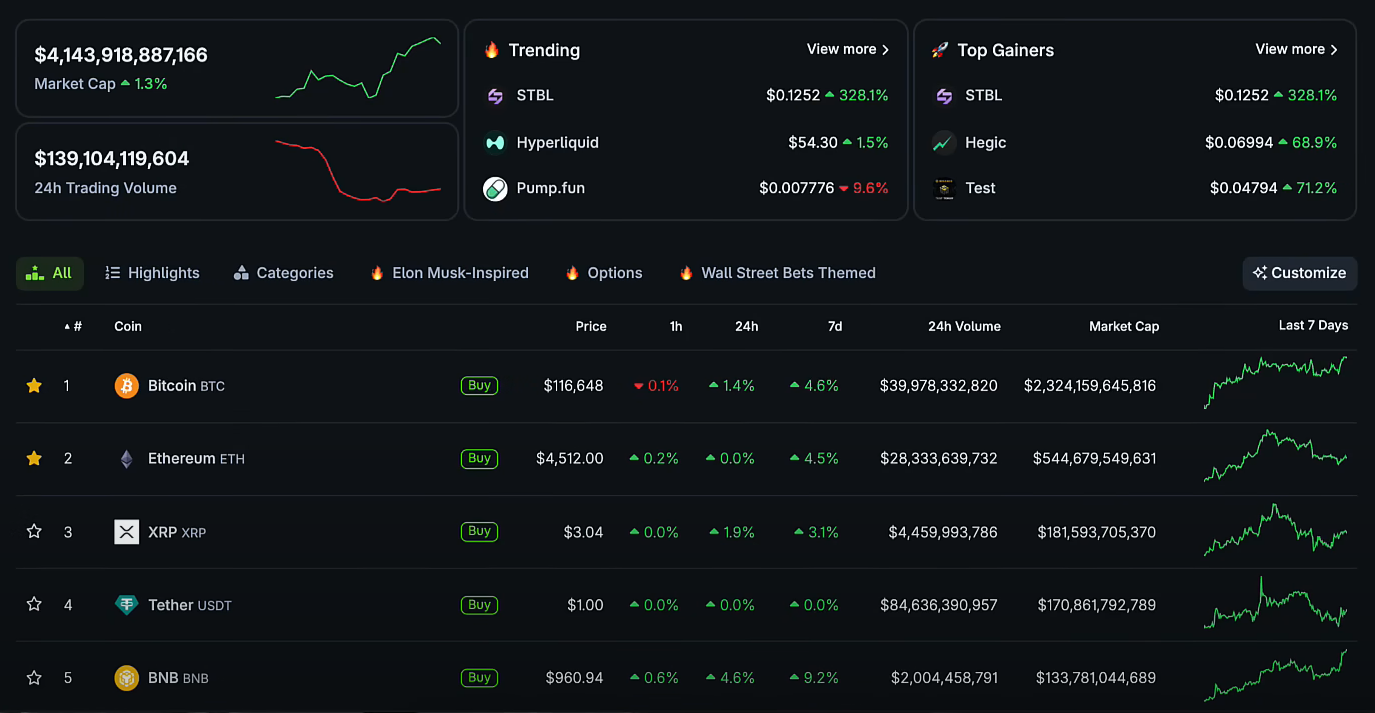This screenshot has height=713, width=1375.
Task: Click the Market Cap trend chart
Action: coord(358,69)
